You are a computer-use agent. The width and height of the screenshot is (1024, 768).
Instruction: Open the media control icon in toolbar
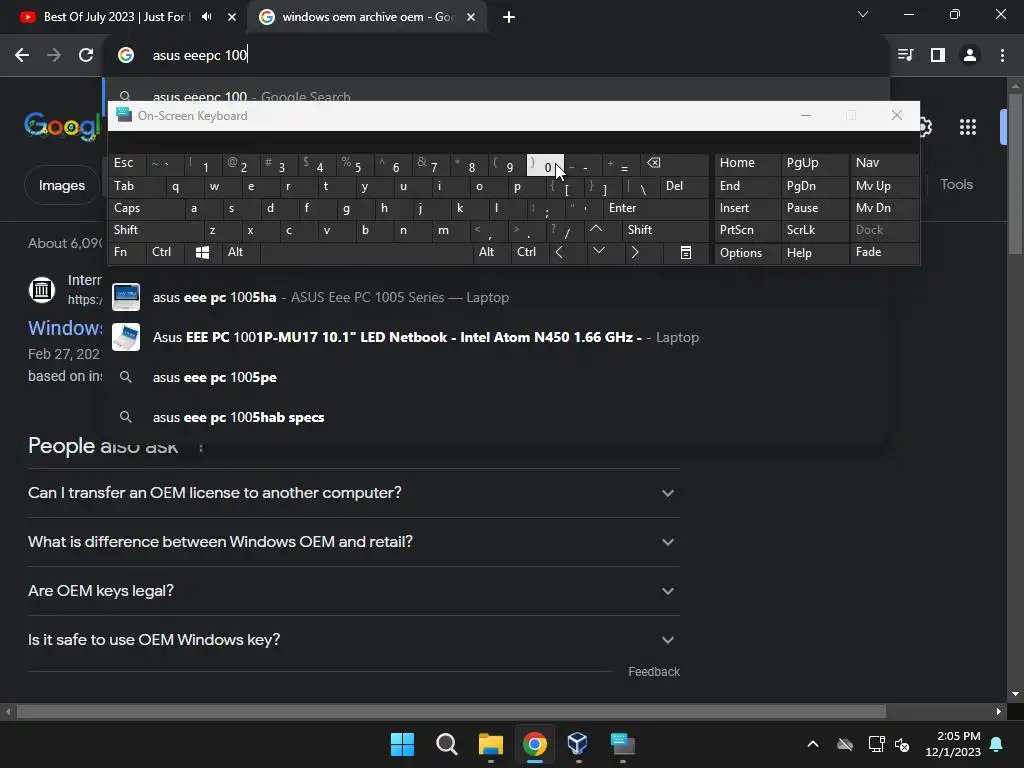click(x=905, y=55)
